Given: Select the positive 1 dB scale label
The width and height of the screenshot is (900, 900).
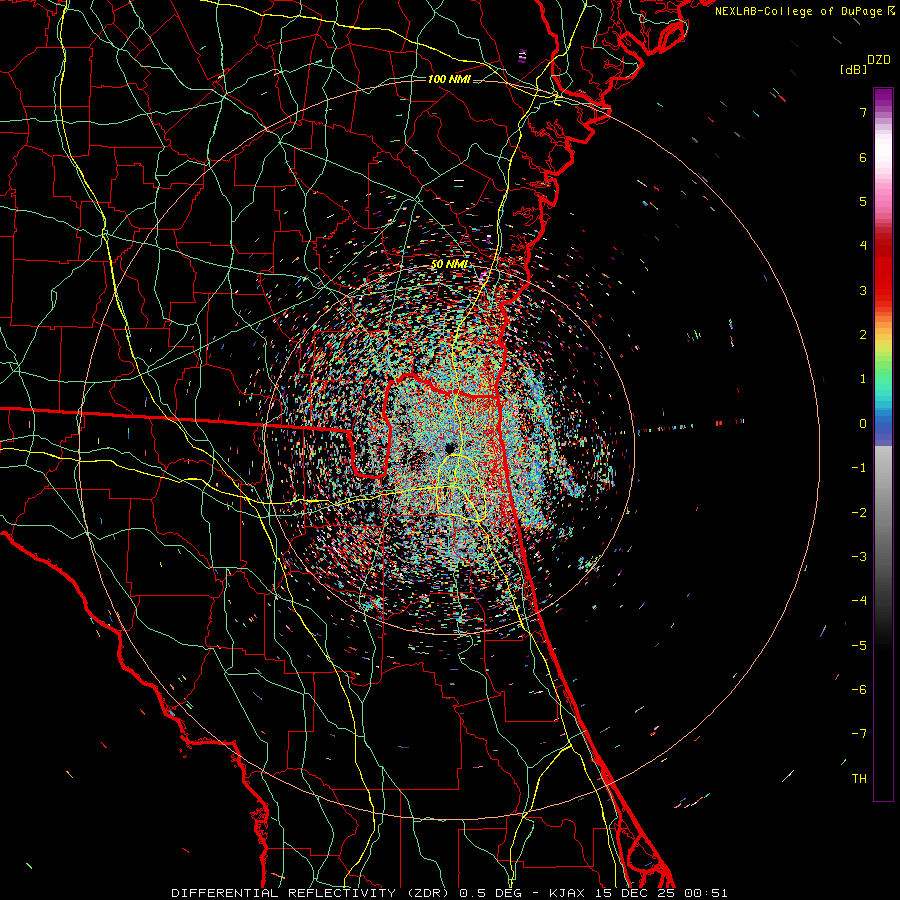Looking at the screenshot, I should 863,379.
